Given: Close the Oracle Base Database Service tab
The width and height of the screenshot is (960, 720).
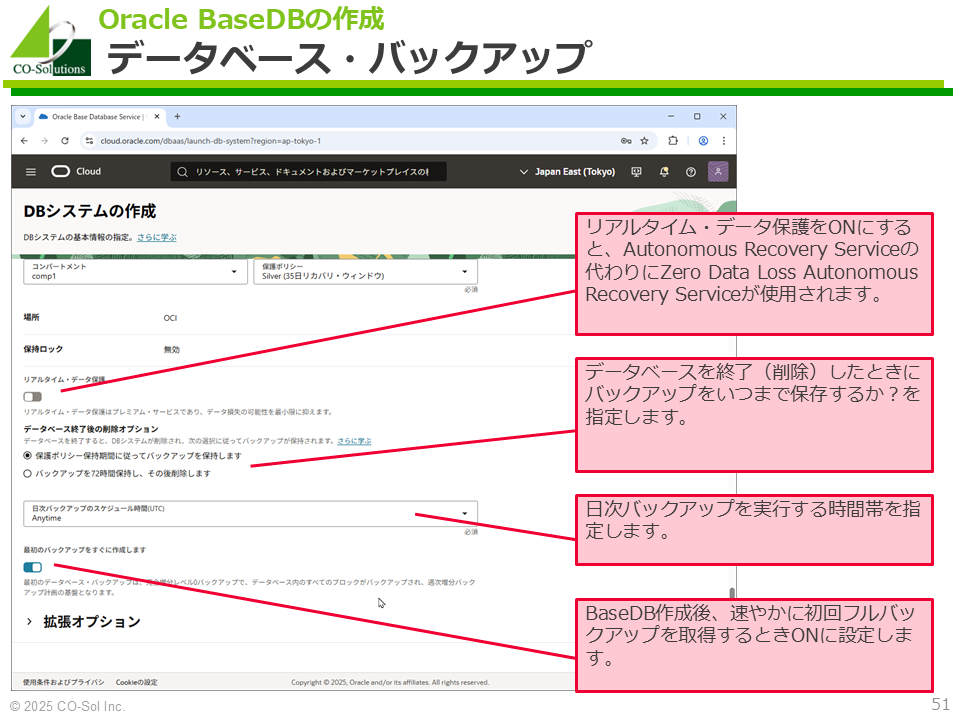Looking at the screenshot, I should point(157,116).
